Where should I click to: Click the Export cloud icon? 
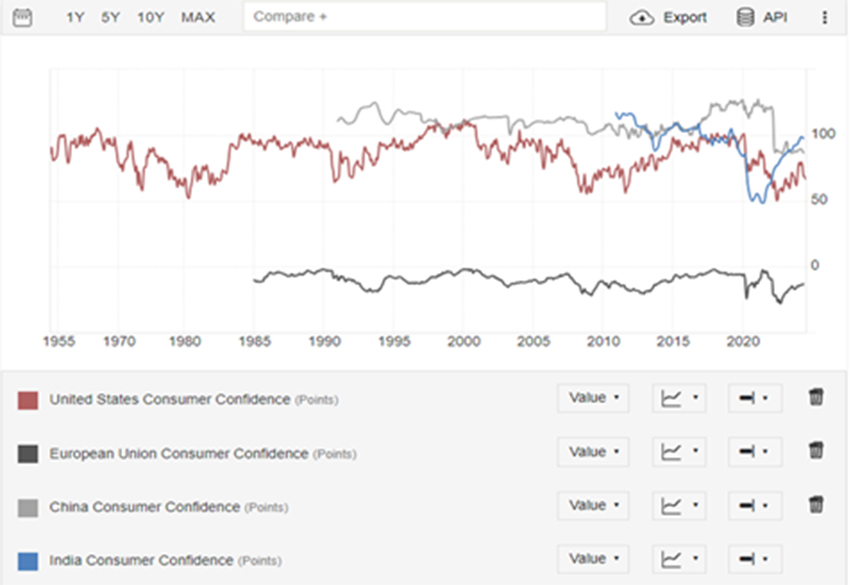pyautogui.click(x=642, y=17)
